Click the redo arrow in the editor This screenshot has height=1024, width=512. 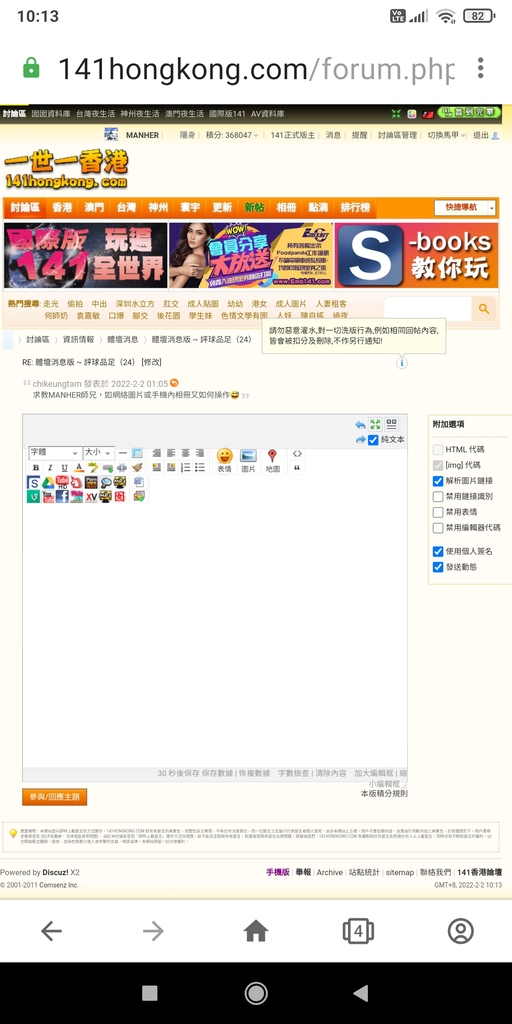360,440
